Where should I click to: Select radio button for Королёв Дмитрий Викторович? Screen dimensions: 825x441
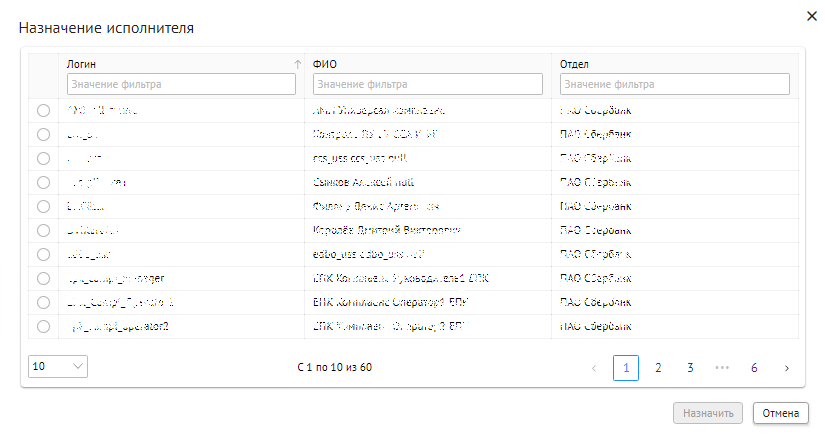tap(43, 230)
